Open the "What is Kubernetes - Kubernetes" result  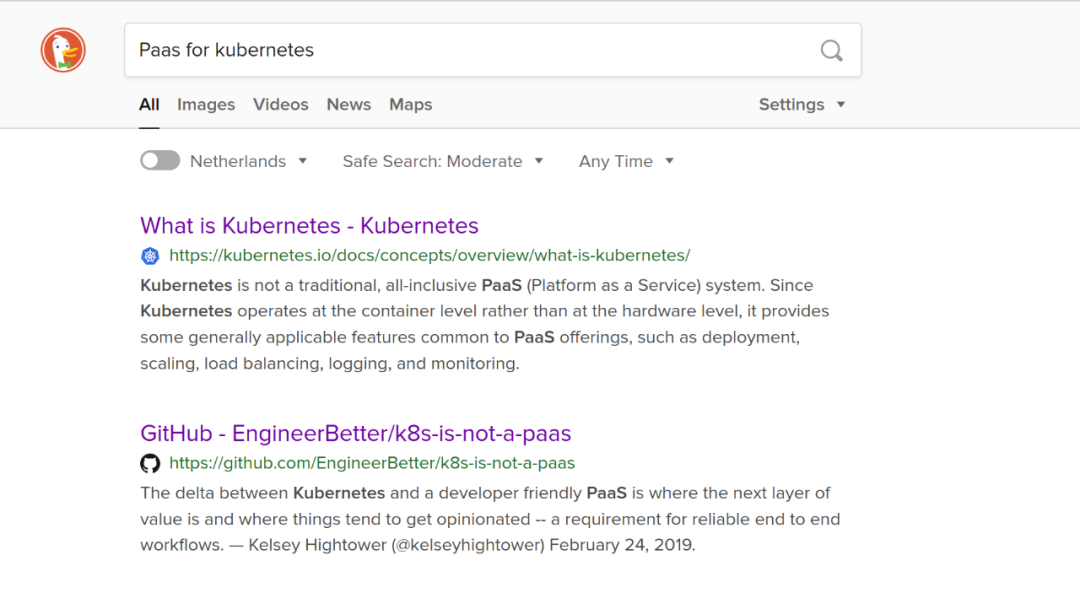(x=309, y=226)
